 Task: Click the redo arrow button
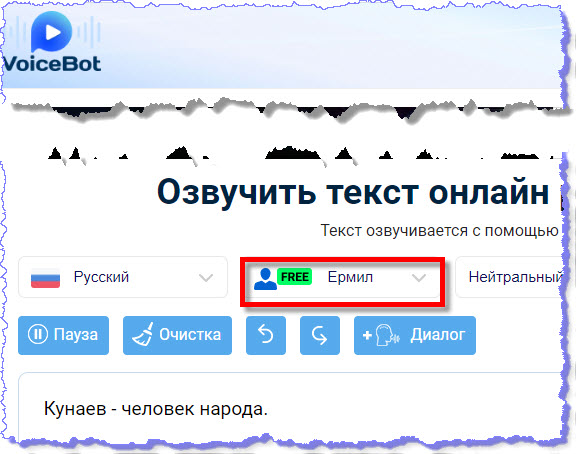click(320, 335)
